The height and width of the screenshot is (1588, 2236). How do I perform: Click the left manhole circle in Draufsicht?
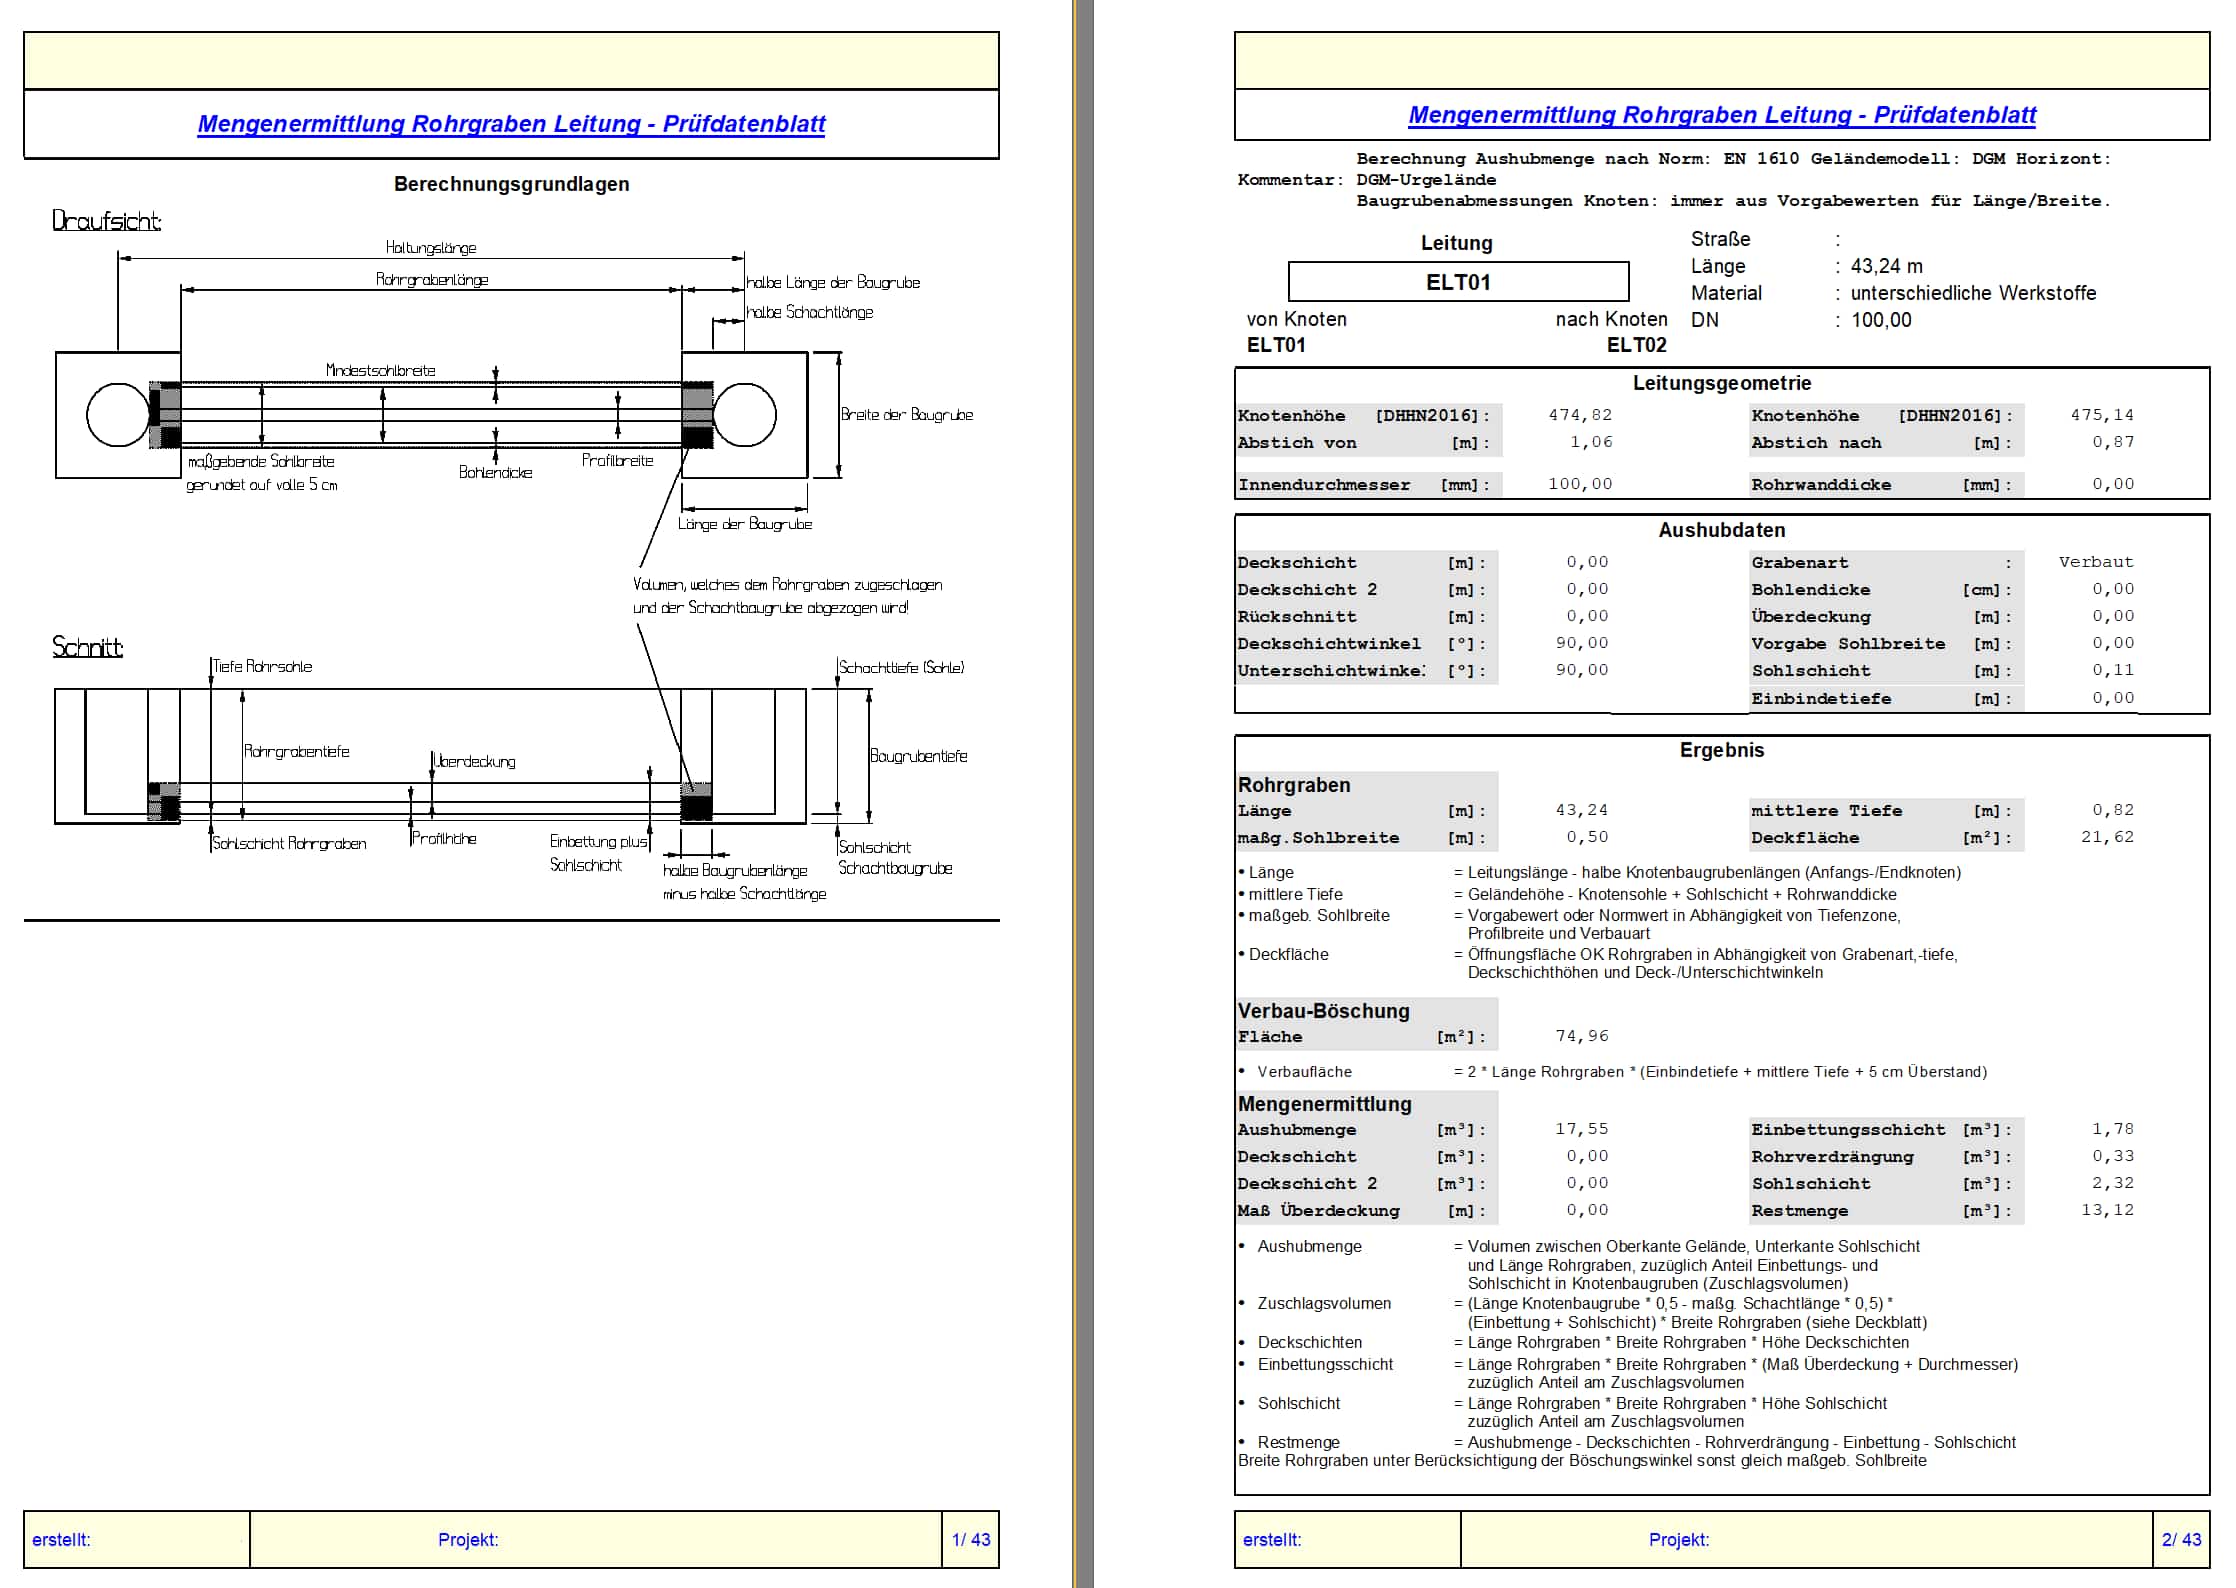tap(118, 414)
